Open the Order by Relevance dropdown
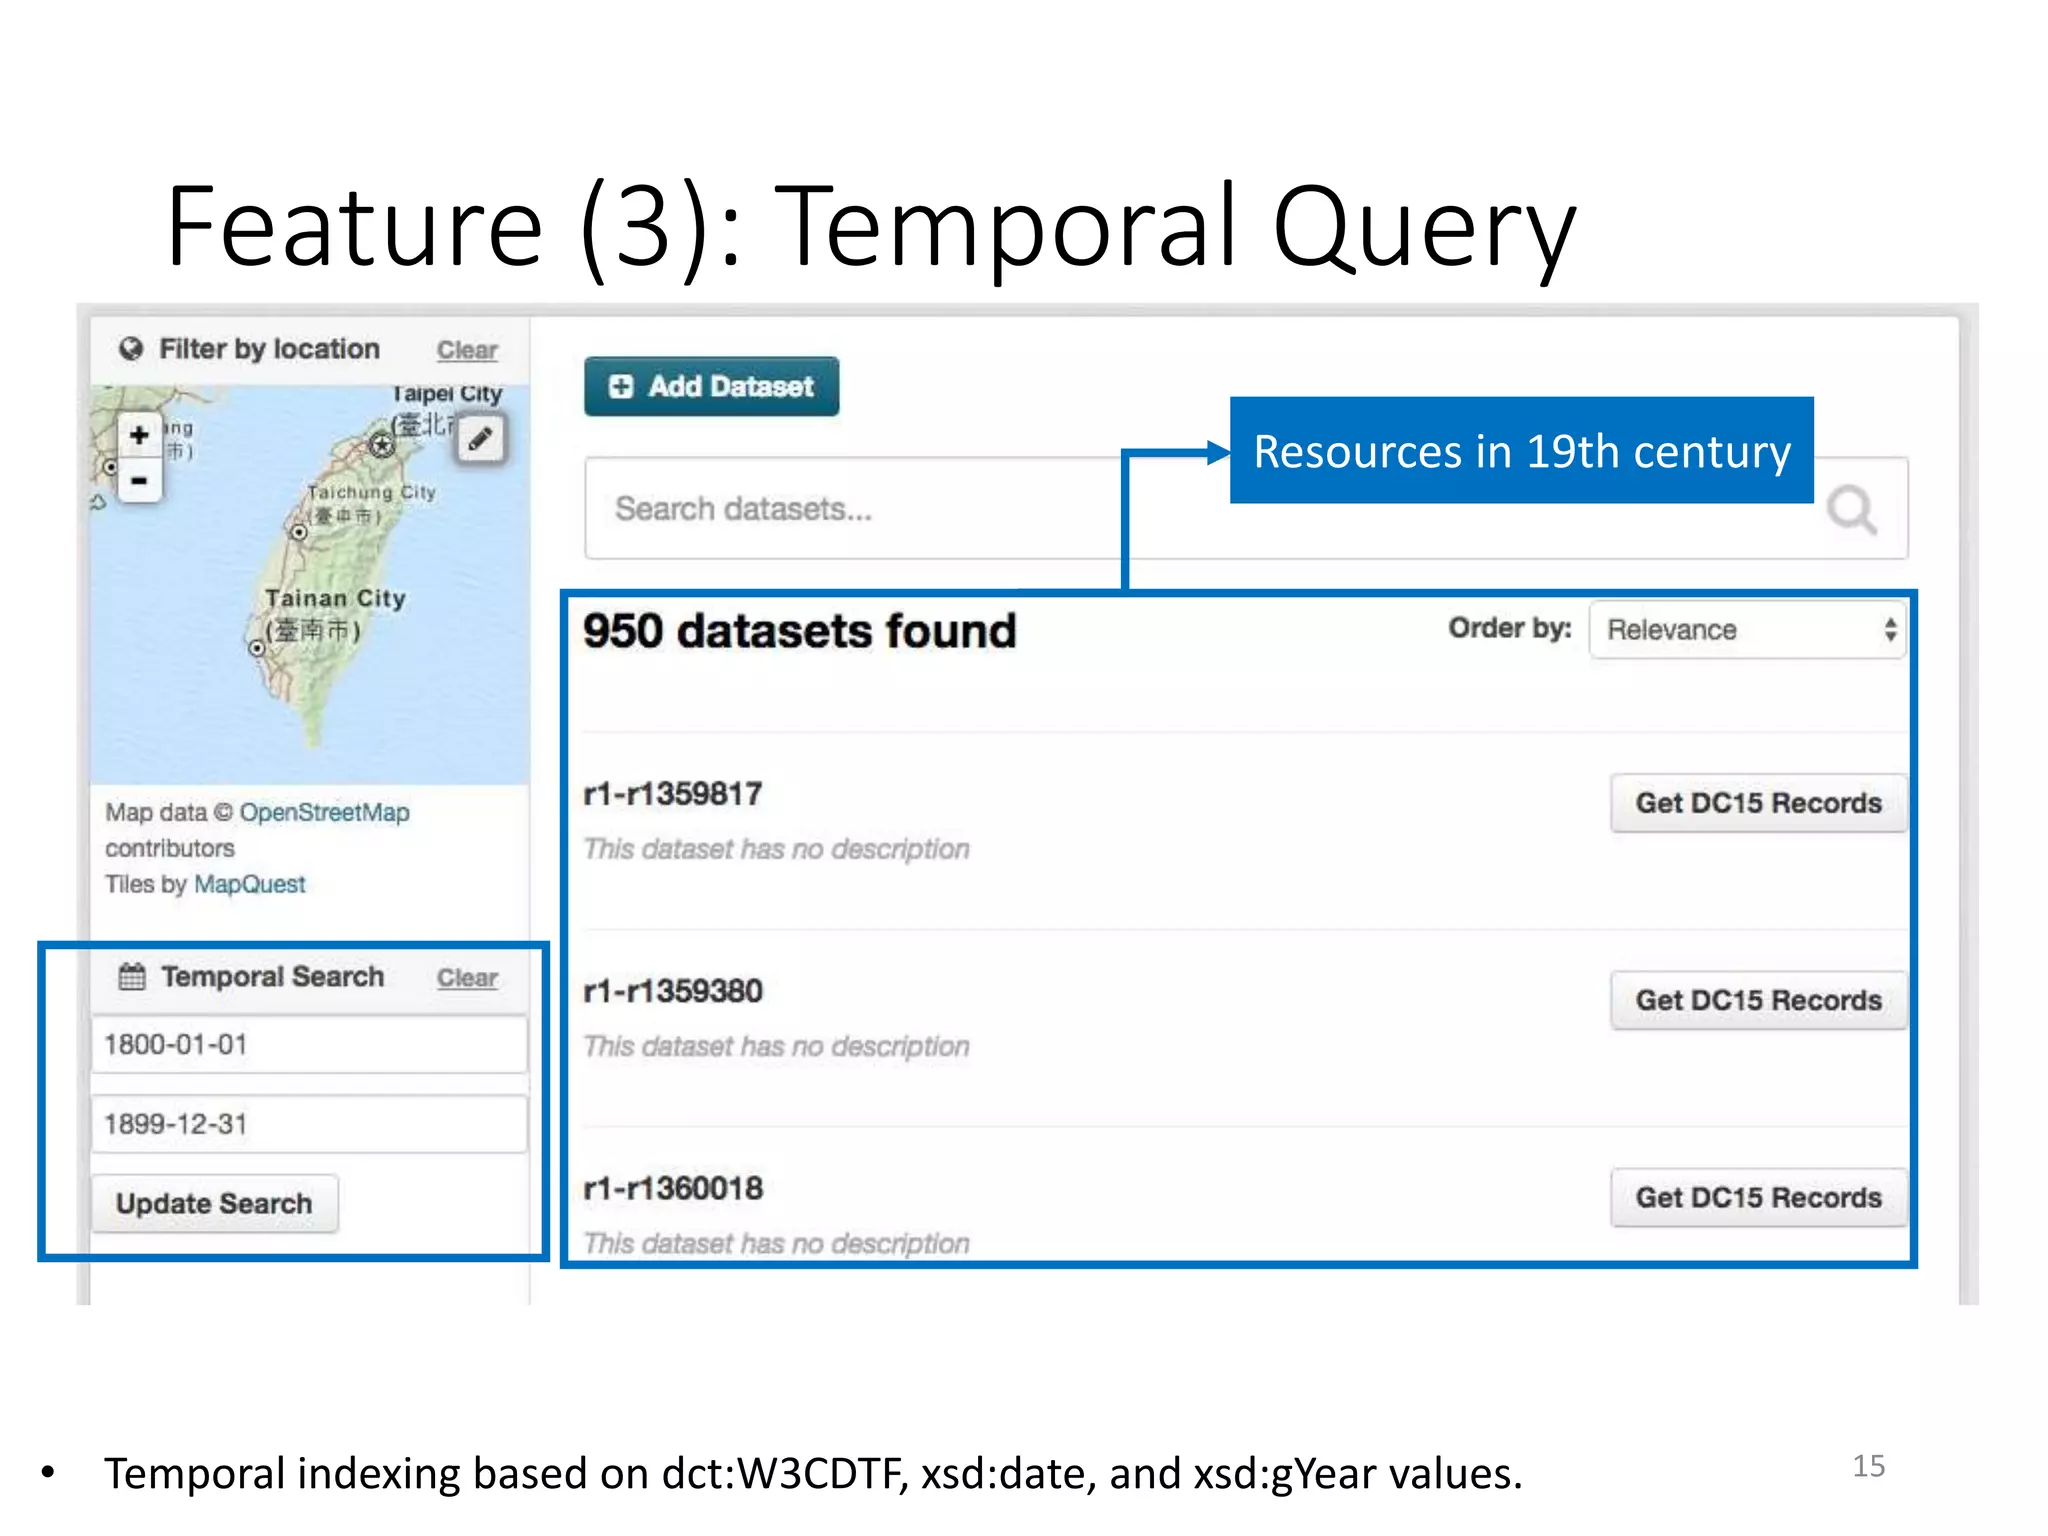Screen dimensions: 2048x1536 pos(1747,629)
